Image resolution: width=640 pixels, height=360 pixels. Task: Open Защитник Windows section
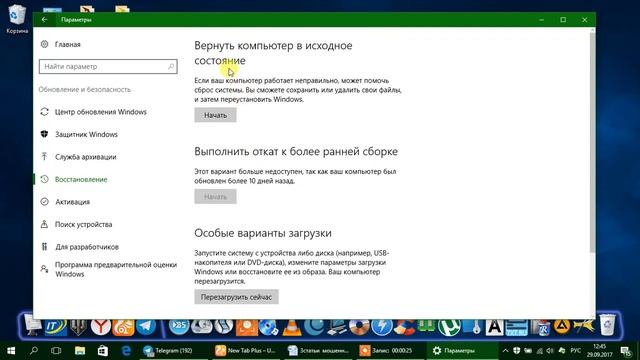[x=79, y=134]
